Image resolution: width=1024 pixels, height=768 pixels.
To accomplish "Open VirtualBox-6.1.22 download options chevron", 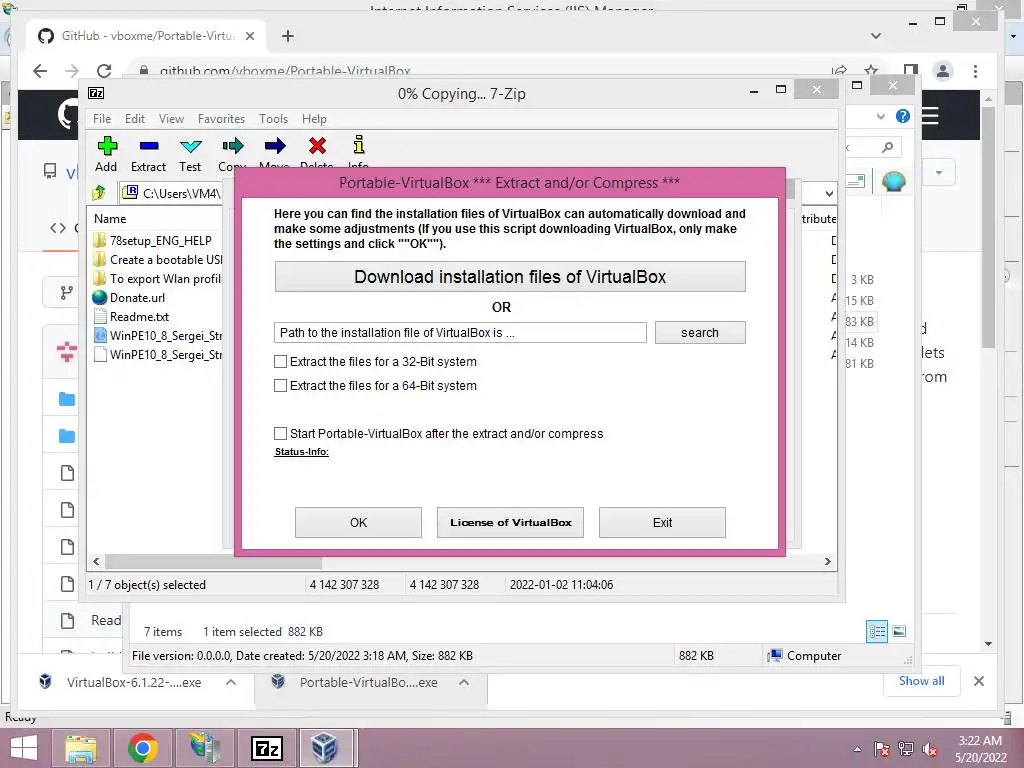I will 231,682.
